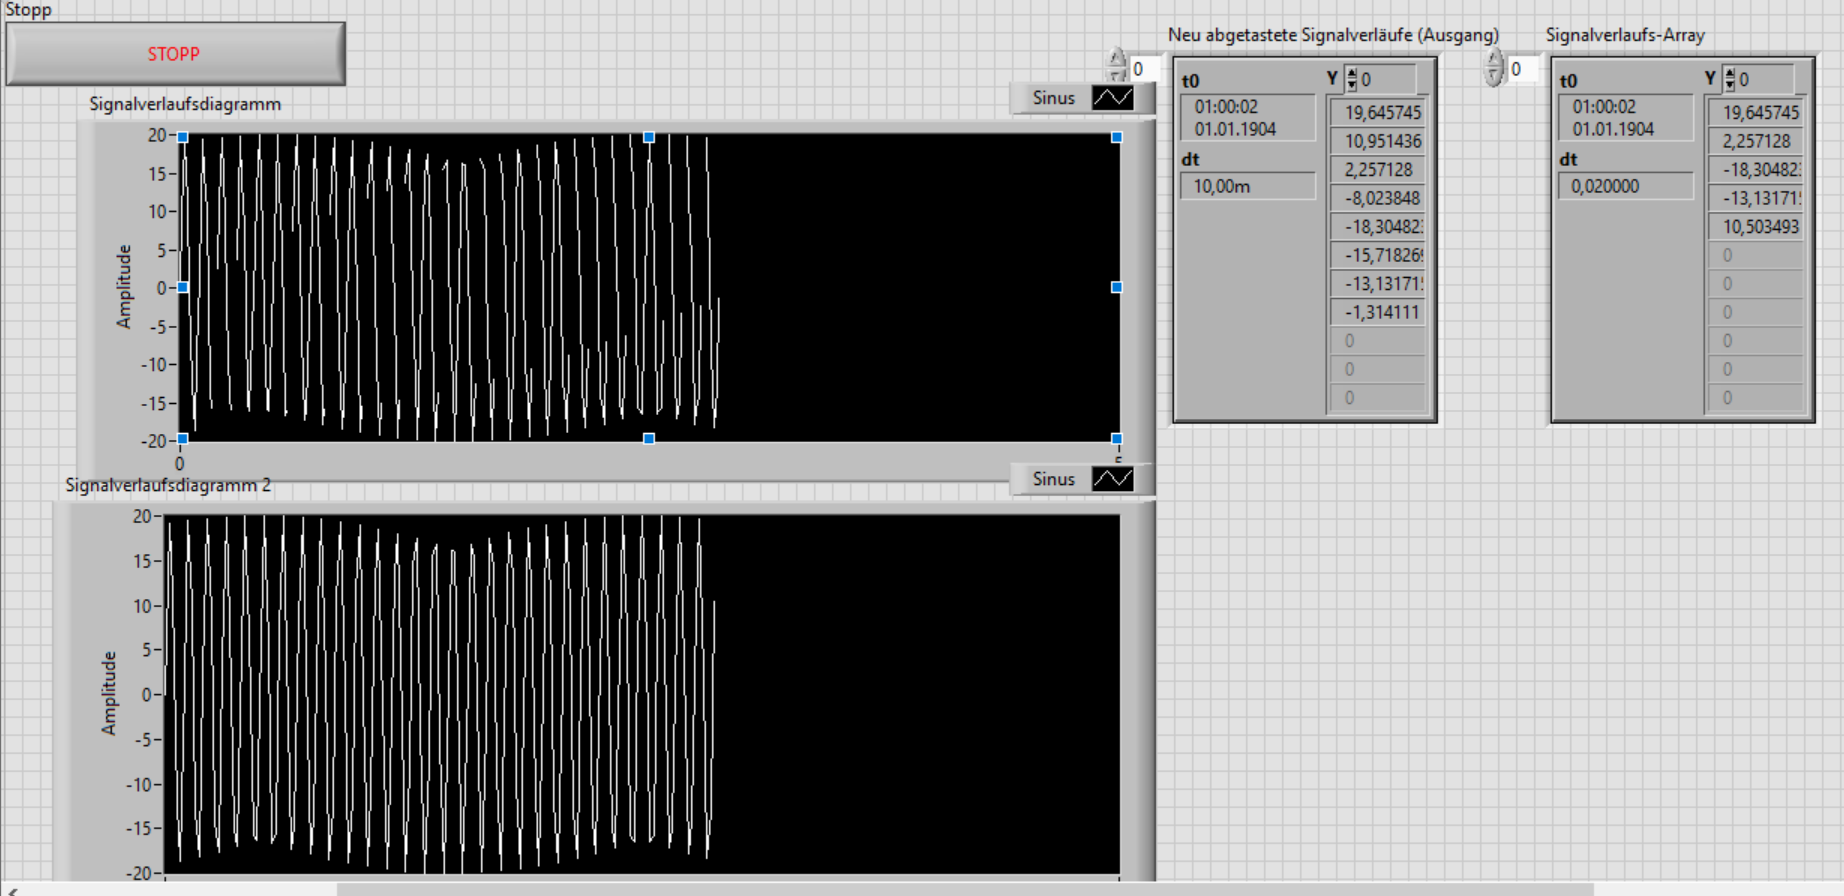Image resolution: width=1844 pixels, height=896 pixels.
Task: Click the Y index stepper in Signalverlaufs-Array cluster
Action: tap(1730, 79)
